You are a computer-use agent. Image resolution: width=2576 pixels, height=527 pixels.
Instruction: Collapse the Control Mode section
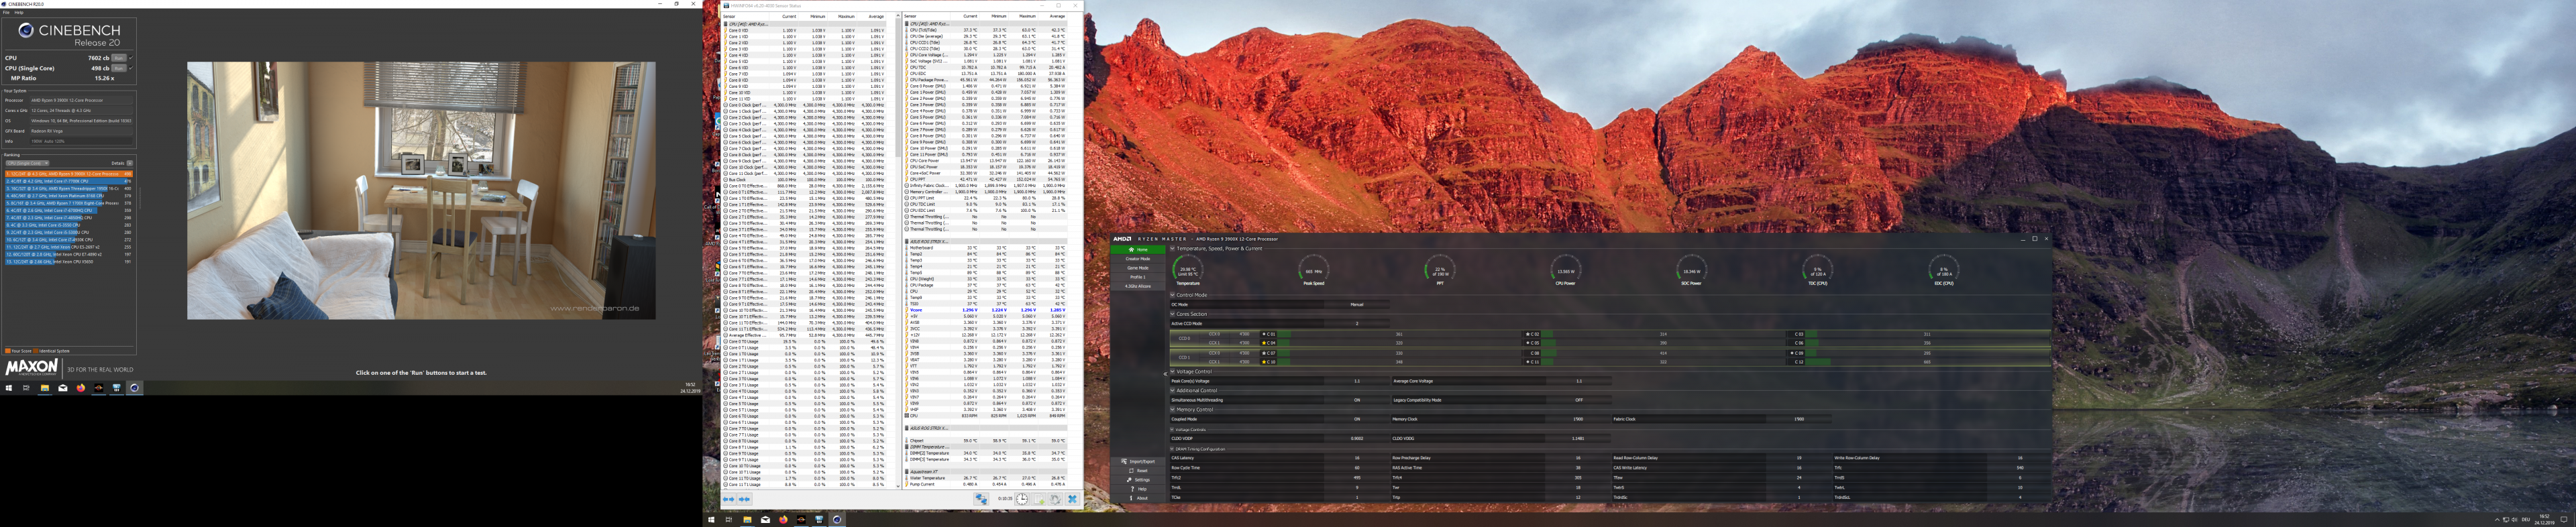1173,295
